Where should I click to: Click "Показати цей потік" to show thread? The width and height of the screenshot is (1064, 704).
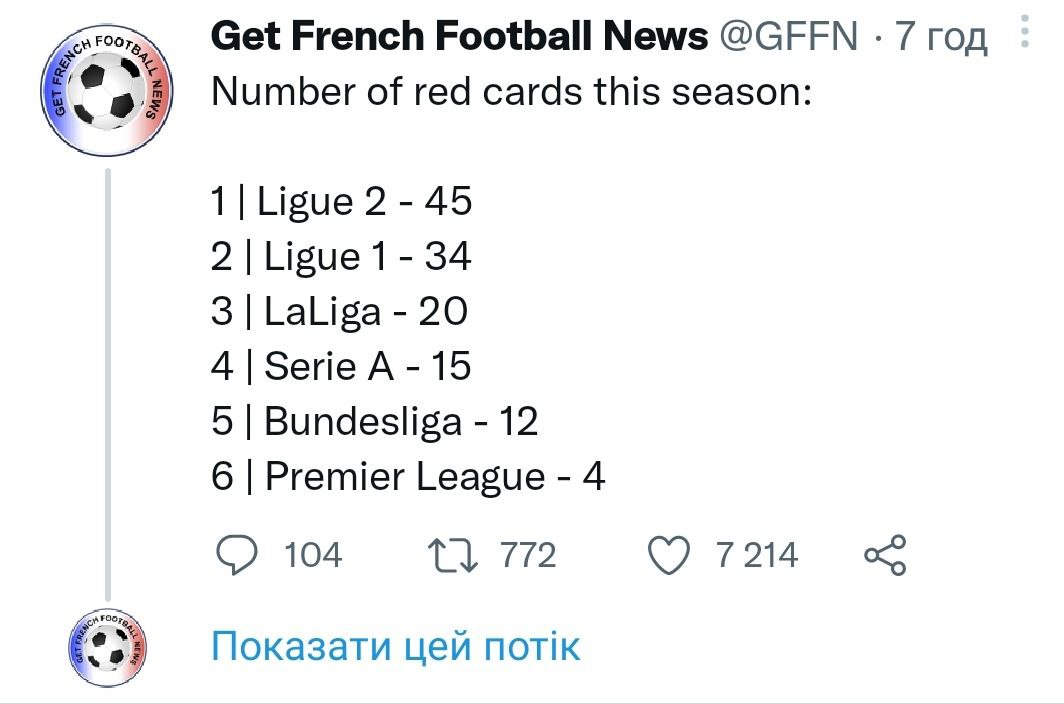[x=396, y=646]
